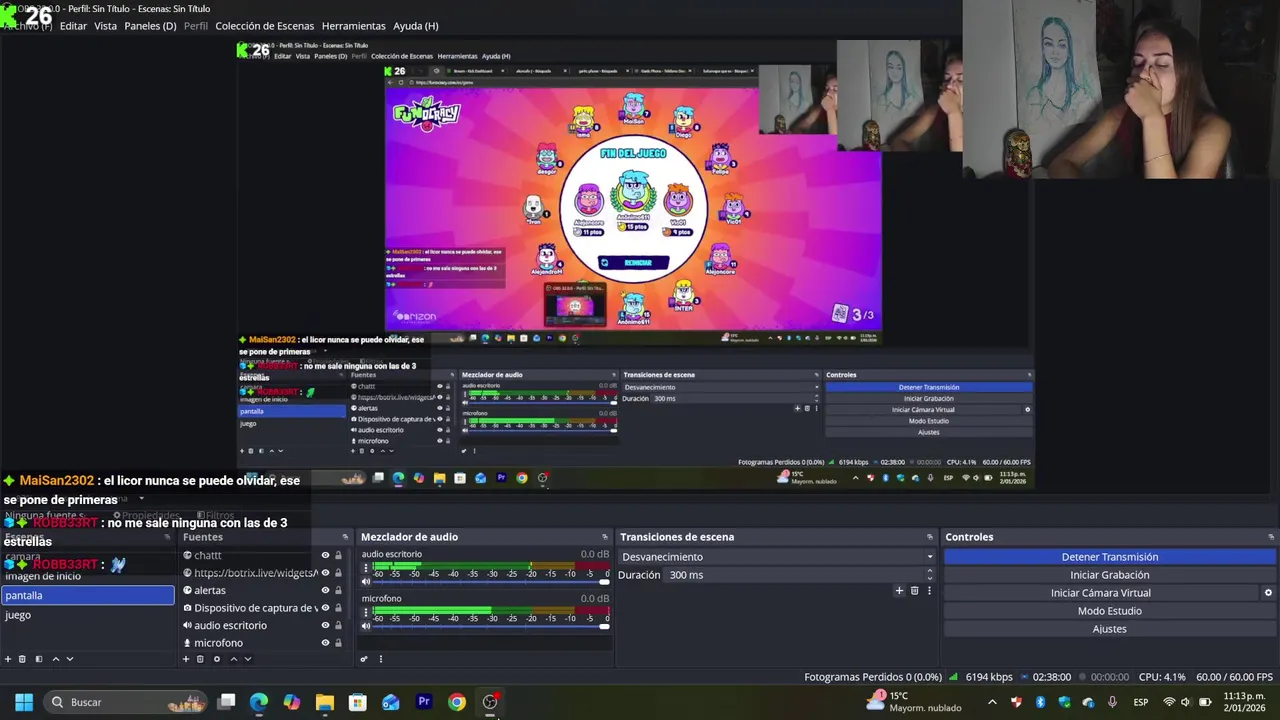Open File Explorer from taskbar
This screenshot has width=1280, height=720.
click(325, 702)
